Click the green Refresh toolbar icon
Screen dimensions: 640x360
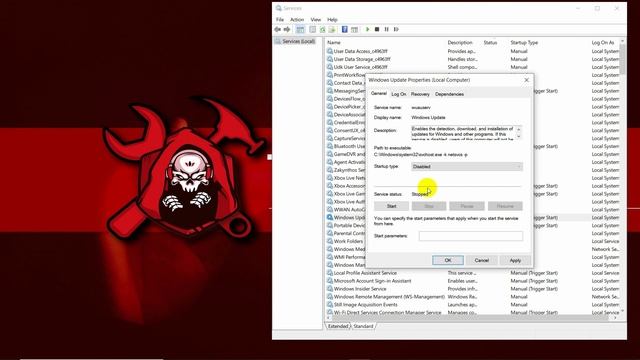(x=322, y=29)
